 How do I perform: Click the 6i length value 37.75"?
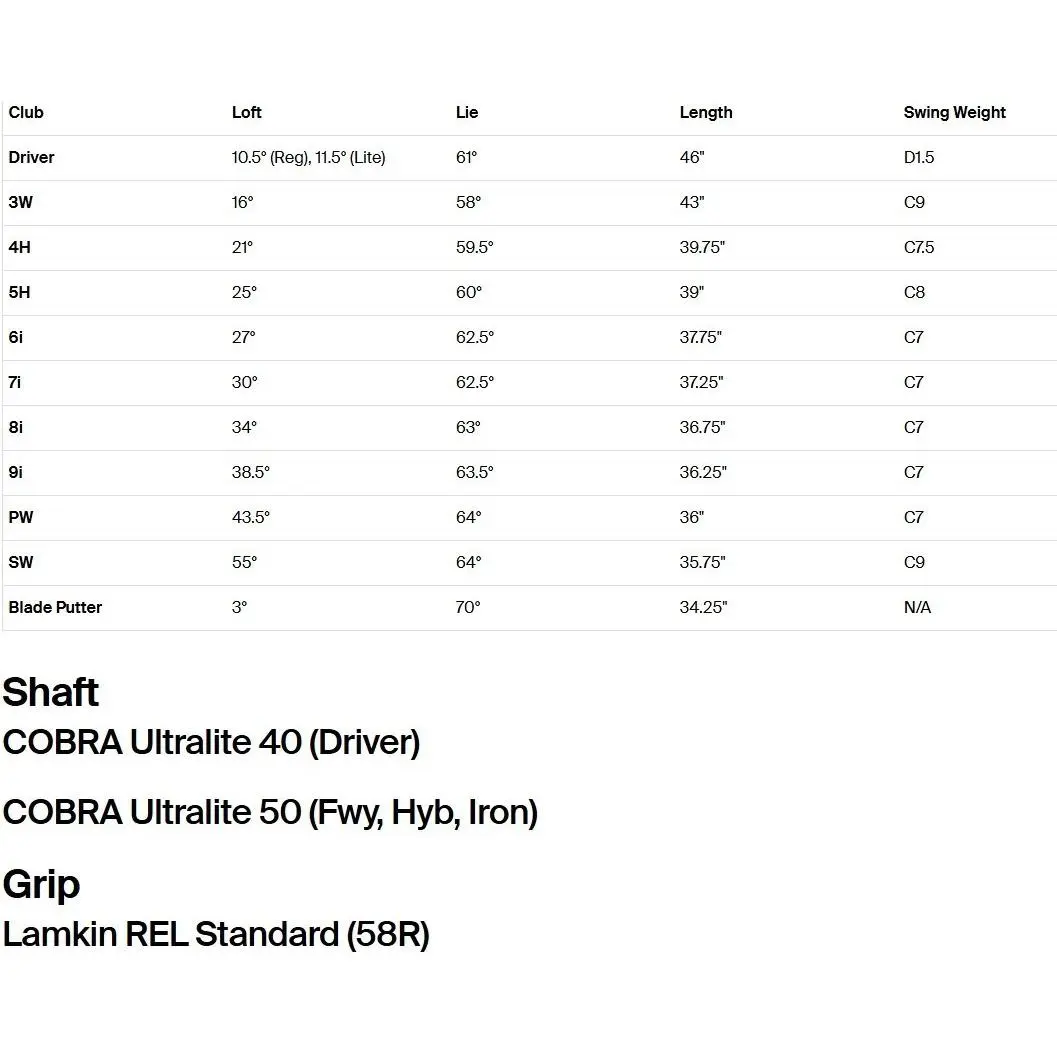(700, 337)
